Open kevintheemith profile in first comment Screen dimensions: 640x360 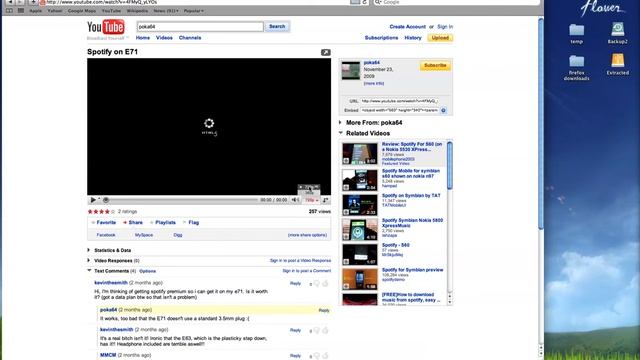(111, 282)
